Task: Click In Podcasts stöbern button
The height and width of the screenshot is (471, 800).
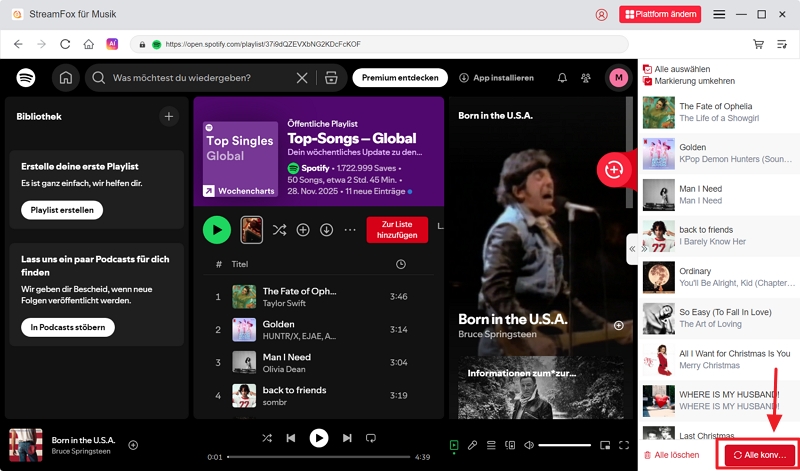Action: 68,327
